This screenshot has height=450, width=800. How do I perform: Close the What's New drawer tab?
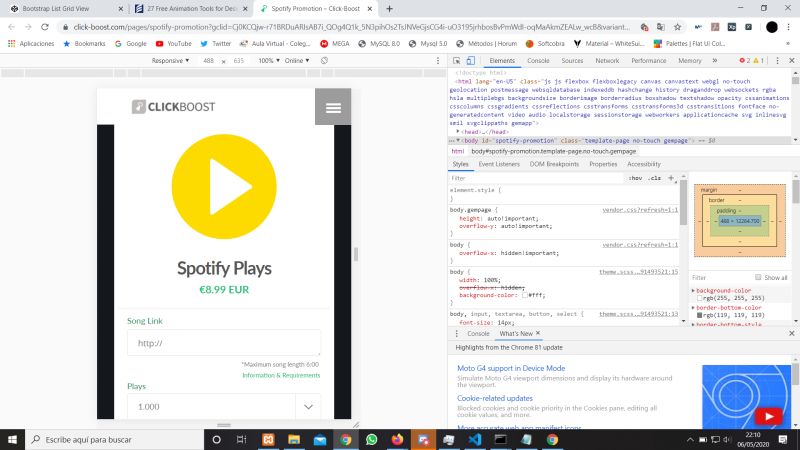coord(538,333)
